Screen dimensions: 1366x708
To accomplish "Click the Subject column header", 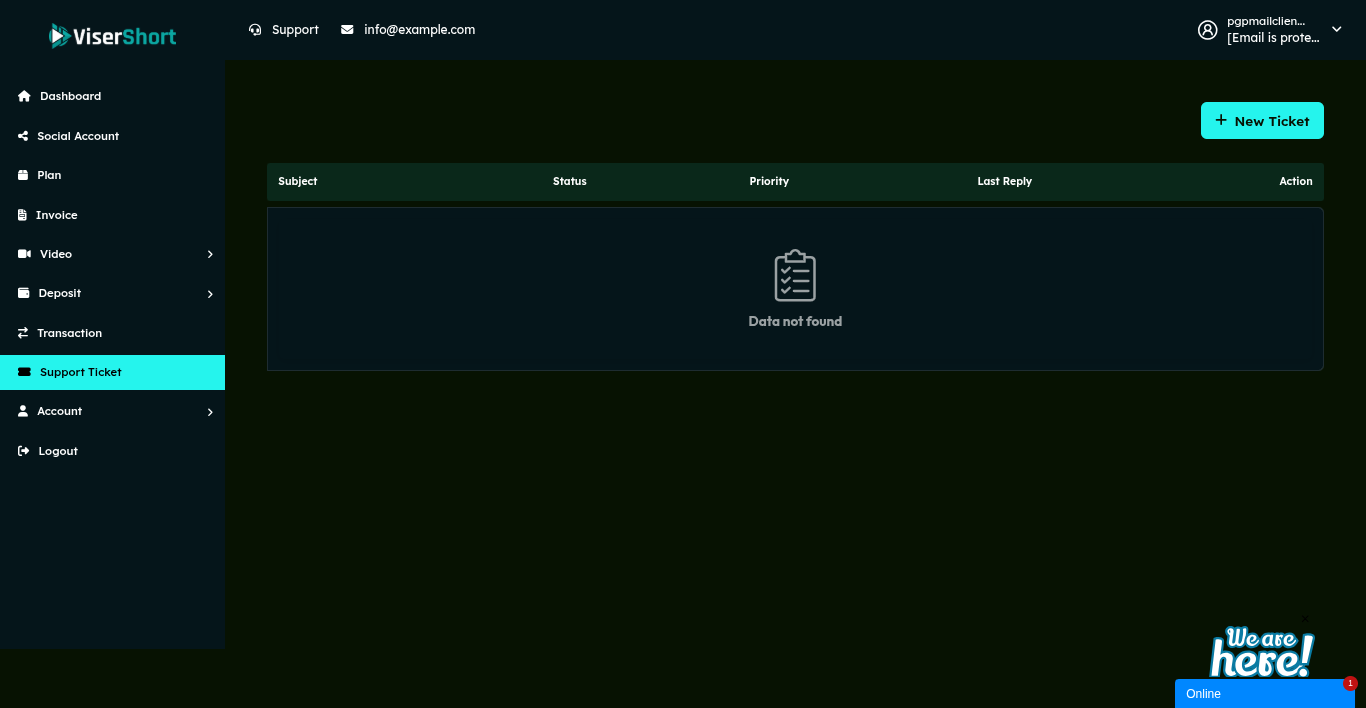I will pyautogui.click(x=298, y=182).
